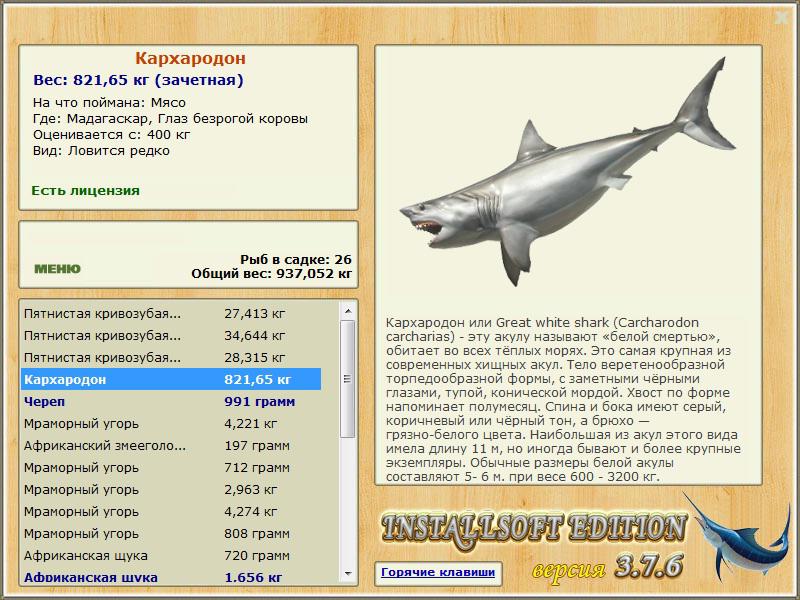Select the Мраморный угорь 4,274 кг row
This screenshot has width=800, height=600.
coord(171,511)
